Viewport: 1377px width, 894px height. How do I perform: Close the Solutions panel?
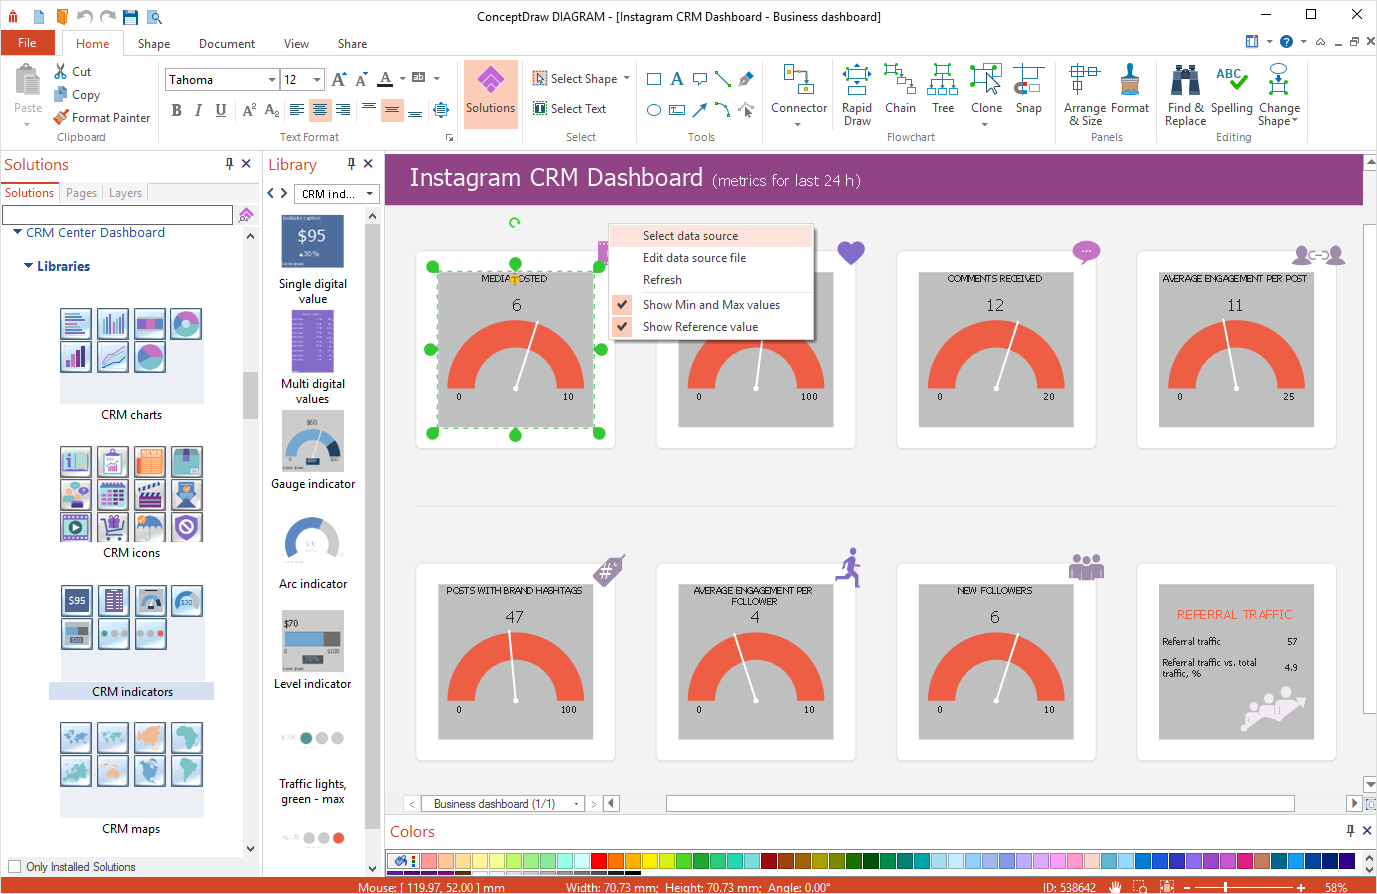[x=247, y=164]
